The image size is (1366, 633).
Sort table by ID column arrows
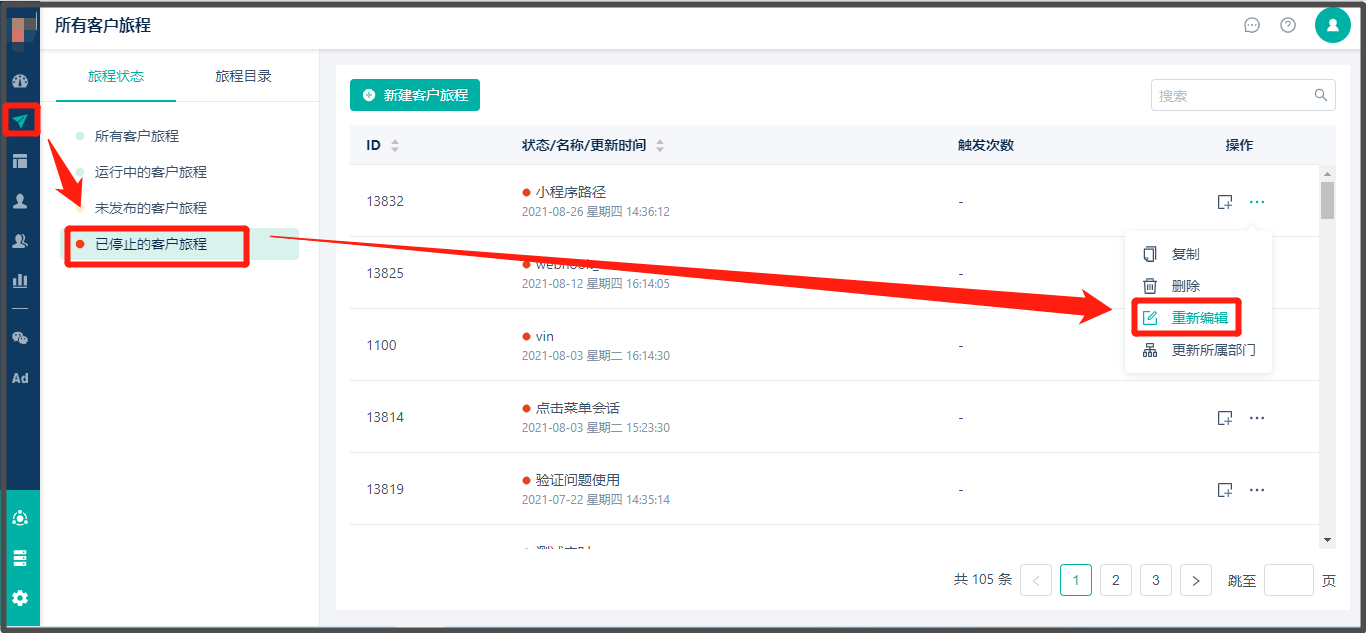coord(395,146)
